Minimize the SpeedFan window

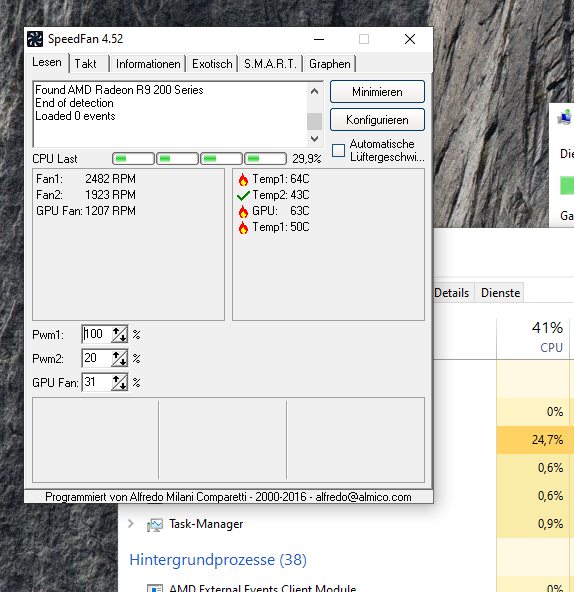(319, 39)
